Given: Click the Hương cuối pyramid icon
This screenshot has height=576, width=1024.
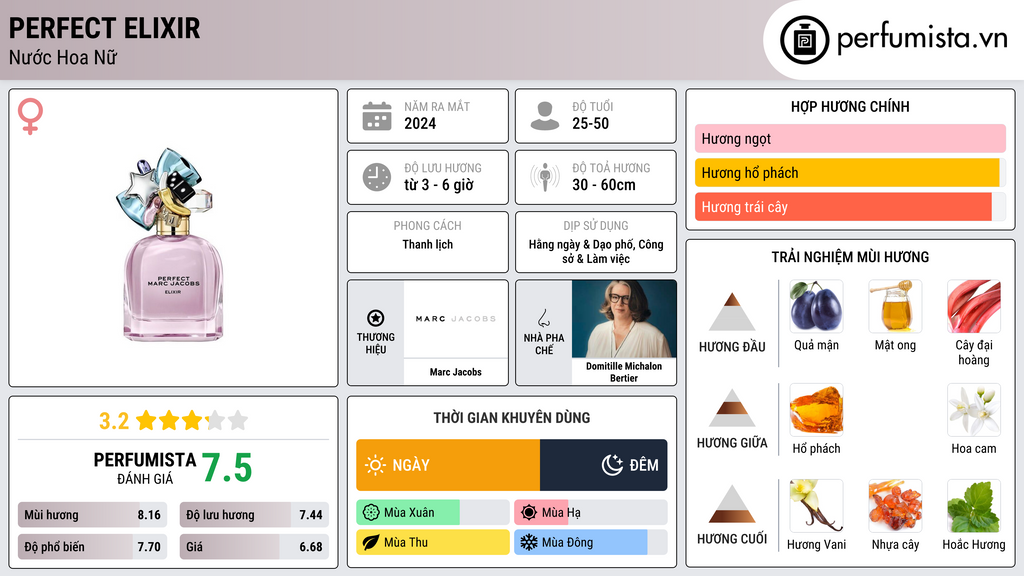Looking at the screenshot, I should pyautogui.click(x=732, y=504).
